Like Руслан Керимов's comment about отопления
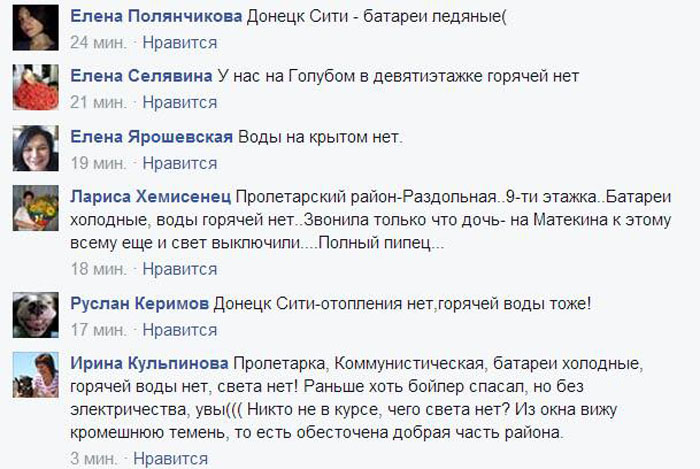The width and height of the screenshot is (700, 469). point(180,327)
